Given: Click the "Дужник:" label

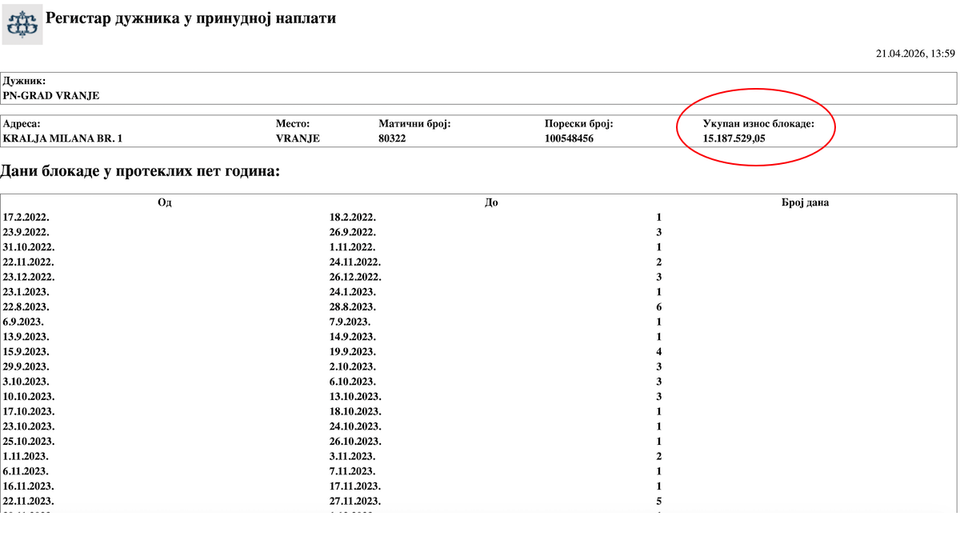Looking at the screenshot, I should pos(24,81).
